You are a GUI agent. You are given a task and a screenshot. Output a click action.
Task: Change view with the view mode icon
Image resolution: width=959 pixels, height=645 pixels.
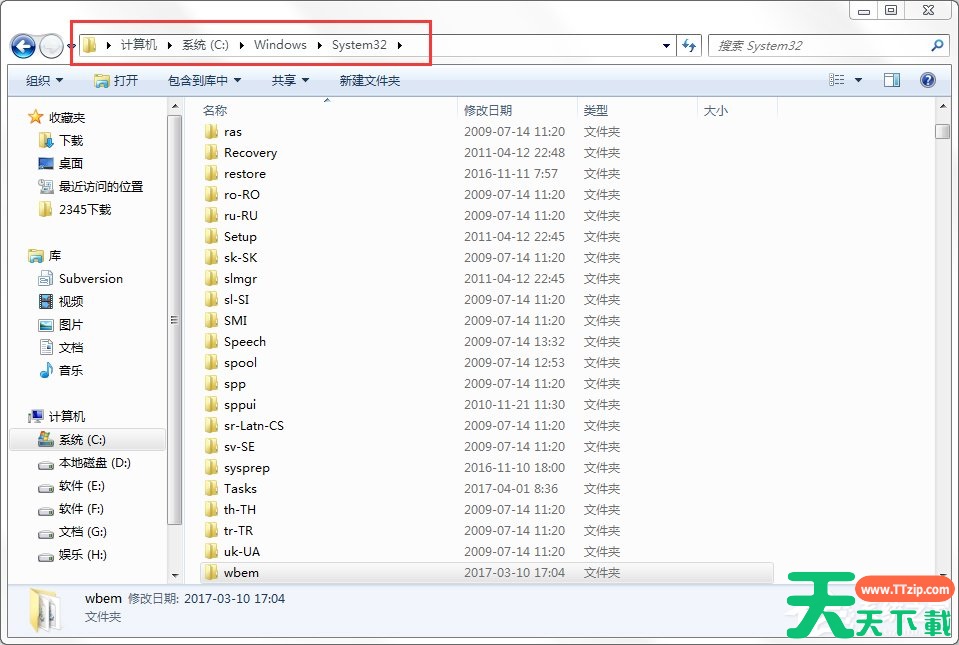click(x=836, y=80)
